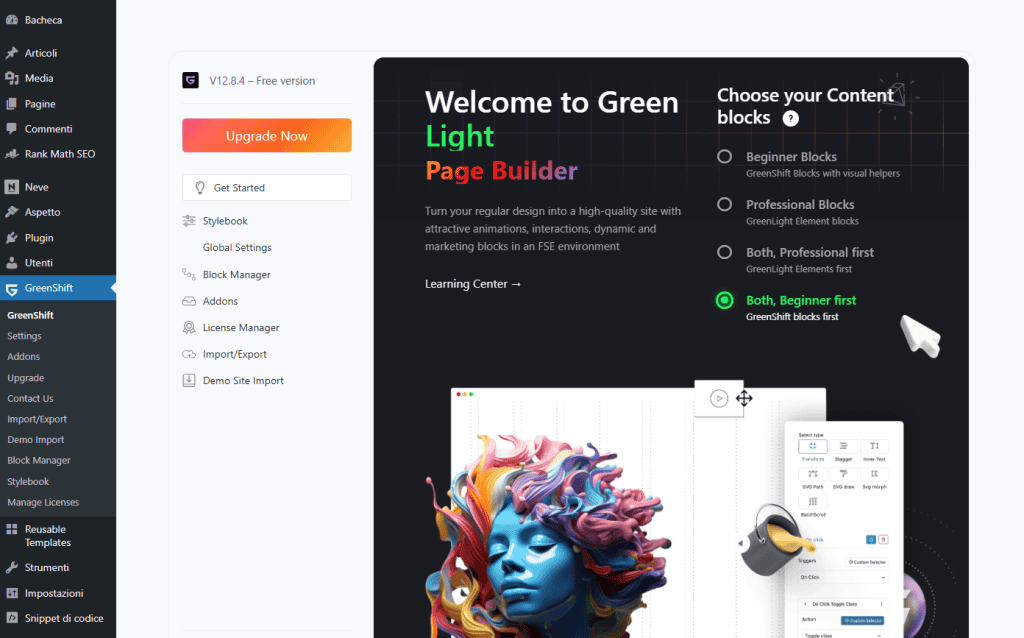
Task: Click the Reusable Templates grid icon
Action: pos(12,530)
